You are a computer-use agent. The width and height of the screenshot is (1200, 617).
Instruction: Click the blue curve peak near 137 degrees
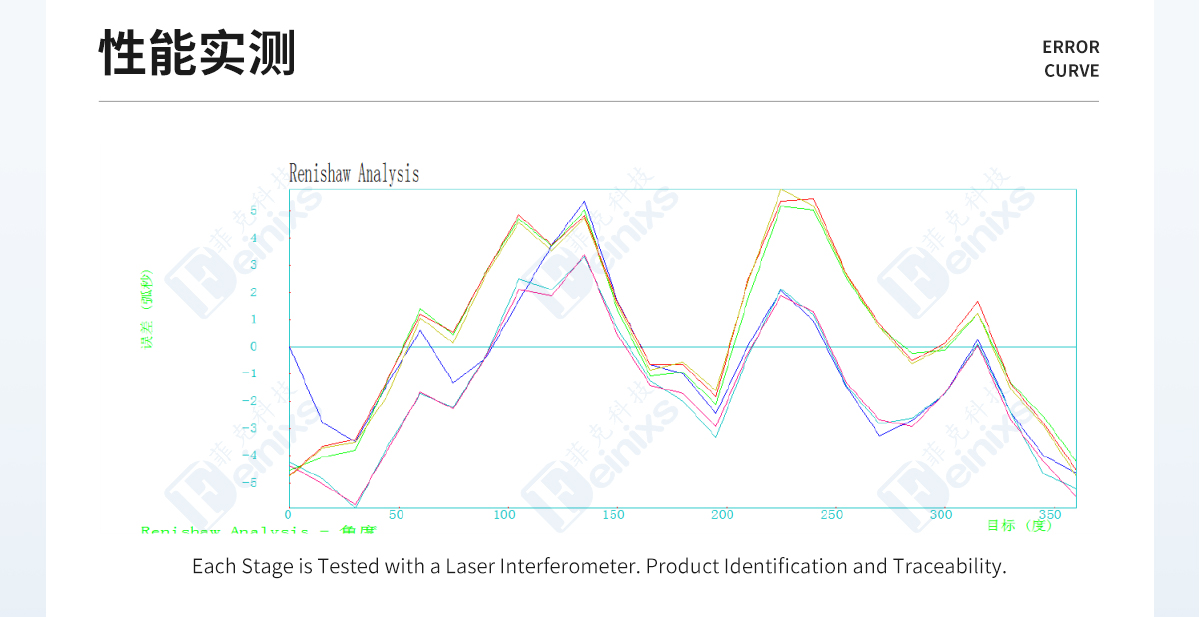585,202
